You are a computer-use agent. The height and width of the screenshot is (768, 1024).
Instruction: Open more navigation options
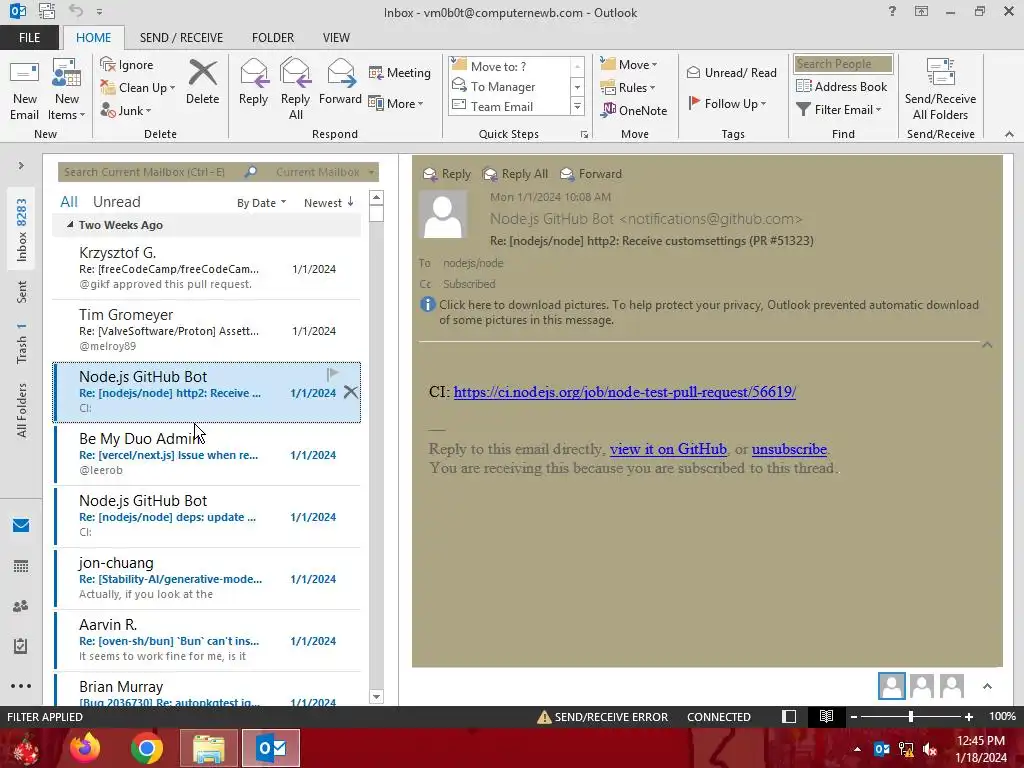[21, 686]
